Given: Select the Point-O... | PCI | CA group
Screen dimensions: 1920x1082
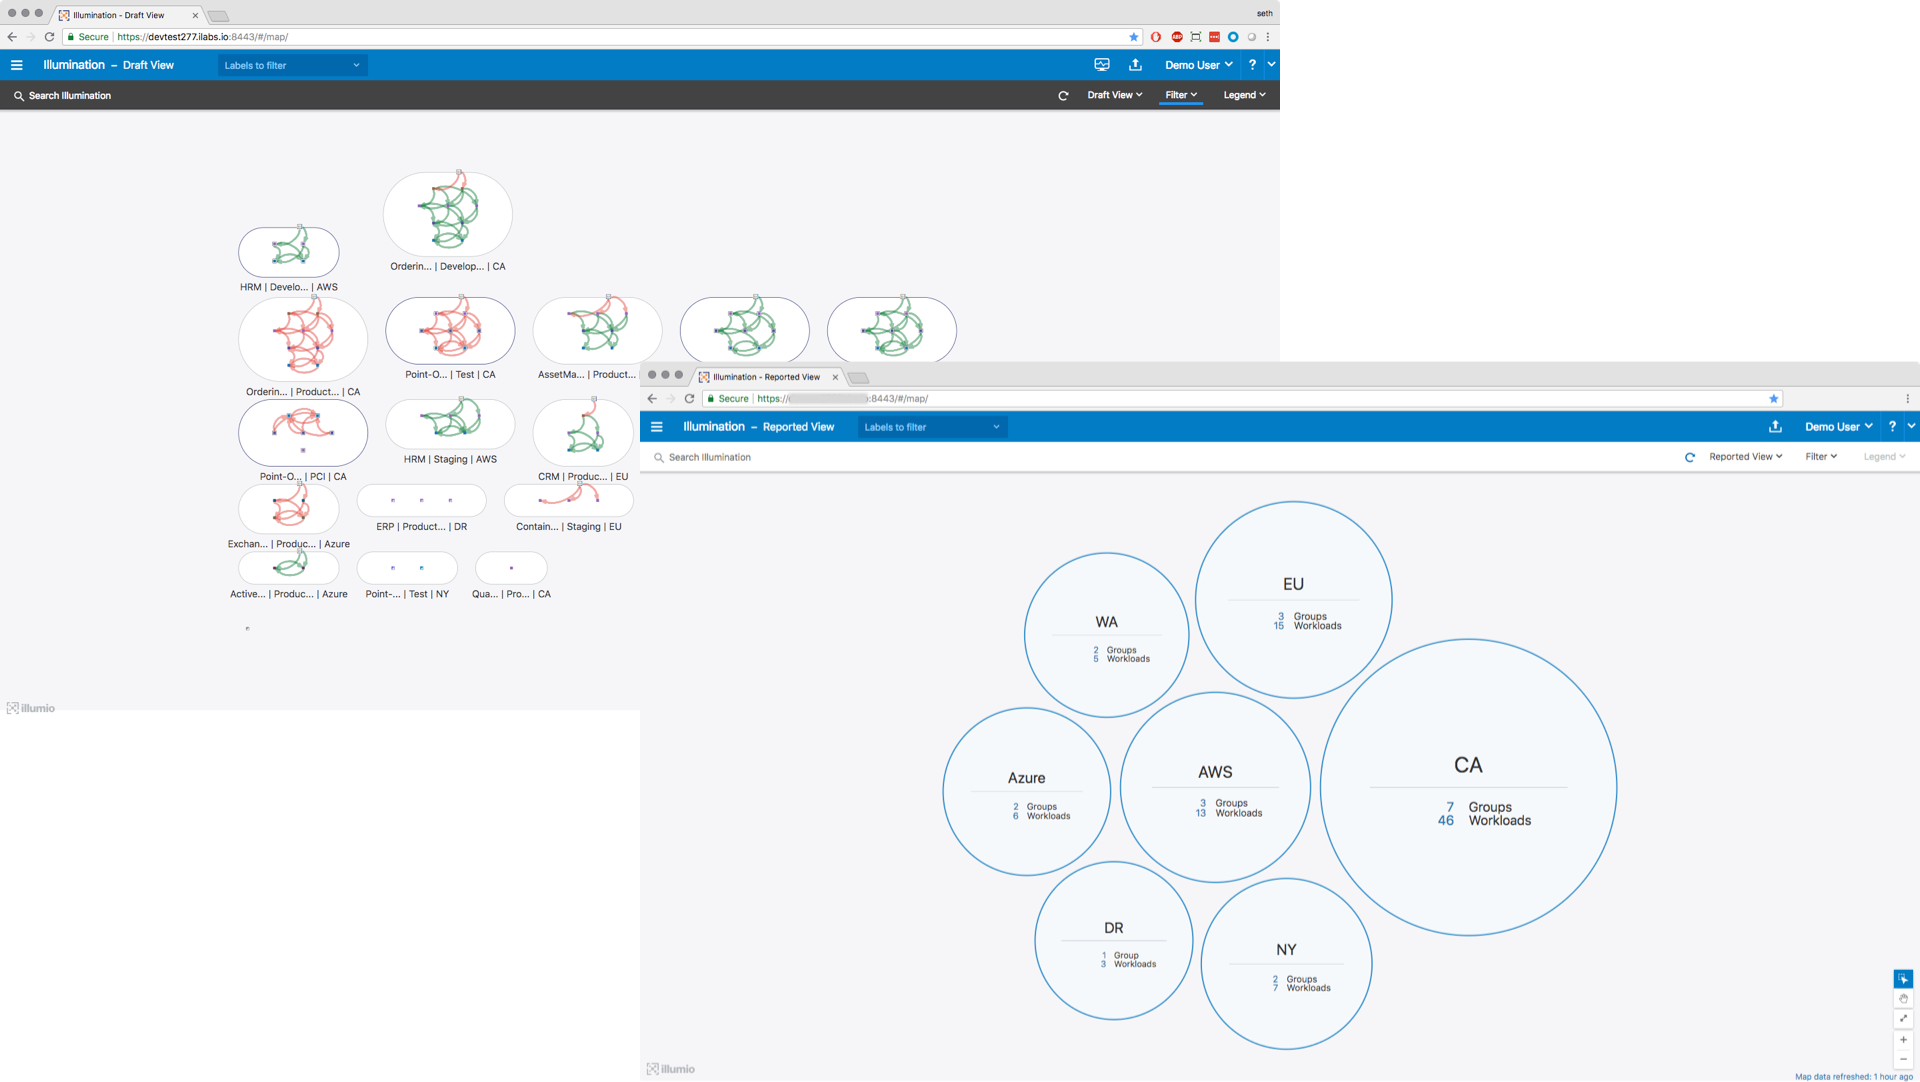Looking at the screenshot, I should click(303, 432).
